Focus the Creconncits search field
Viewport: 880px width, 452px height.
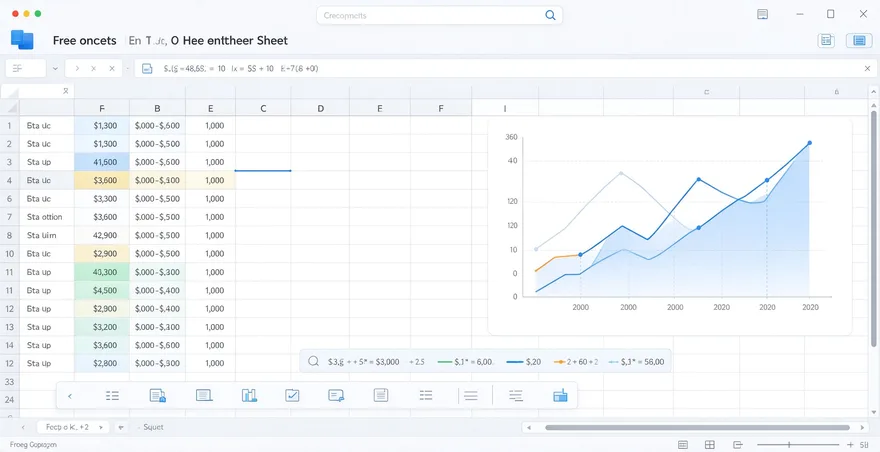tap(439, 15)
